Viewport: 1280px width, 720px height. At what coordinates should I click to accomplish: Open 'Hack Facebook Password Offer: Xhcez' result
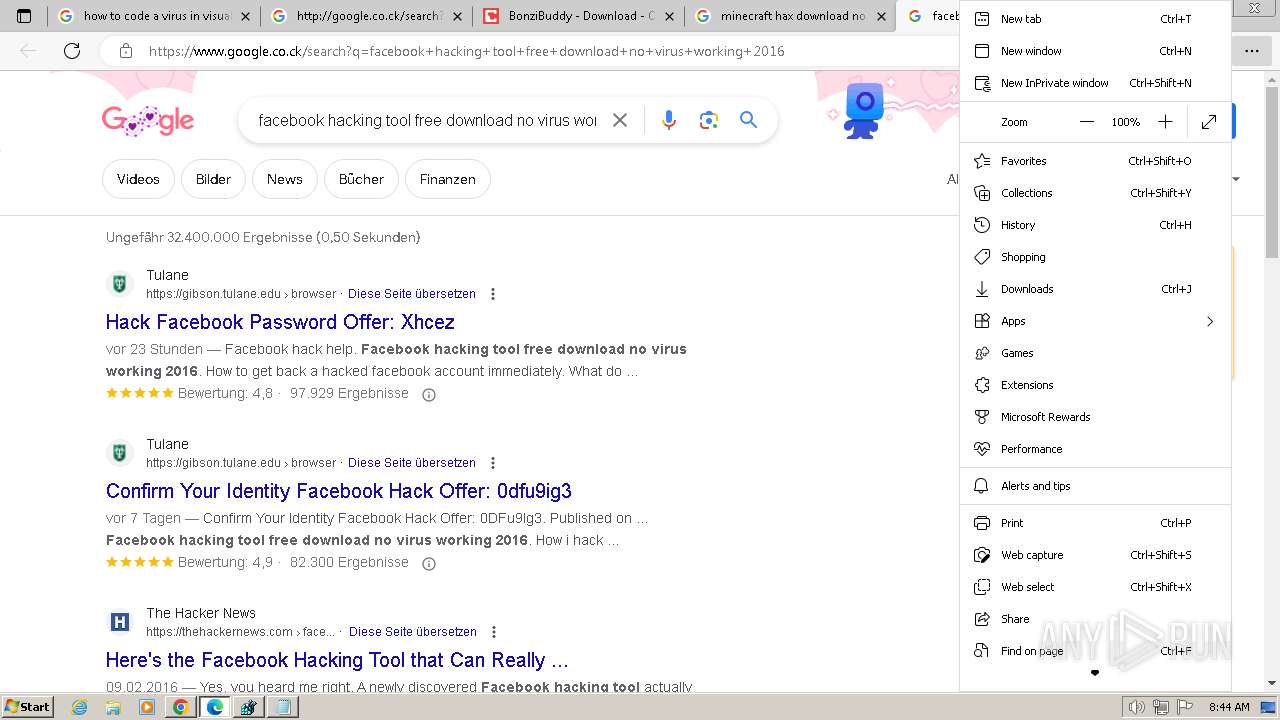click(280, 322)
